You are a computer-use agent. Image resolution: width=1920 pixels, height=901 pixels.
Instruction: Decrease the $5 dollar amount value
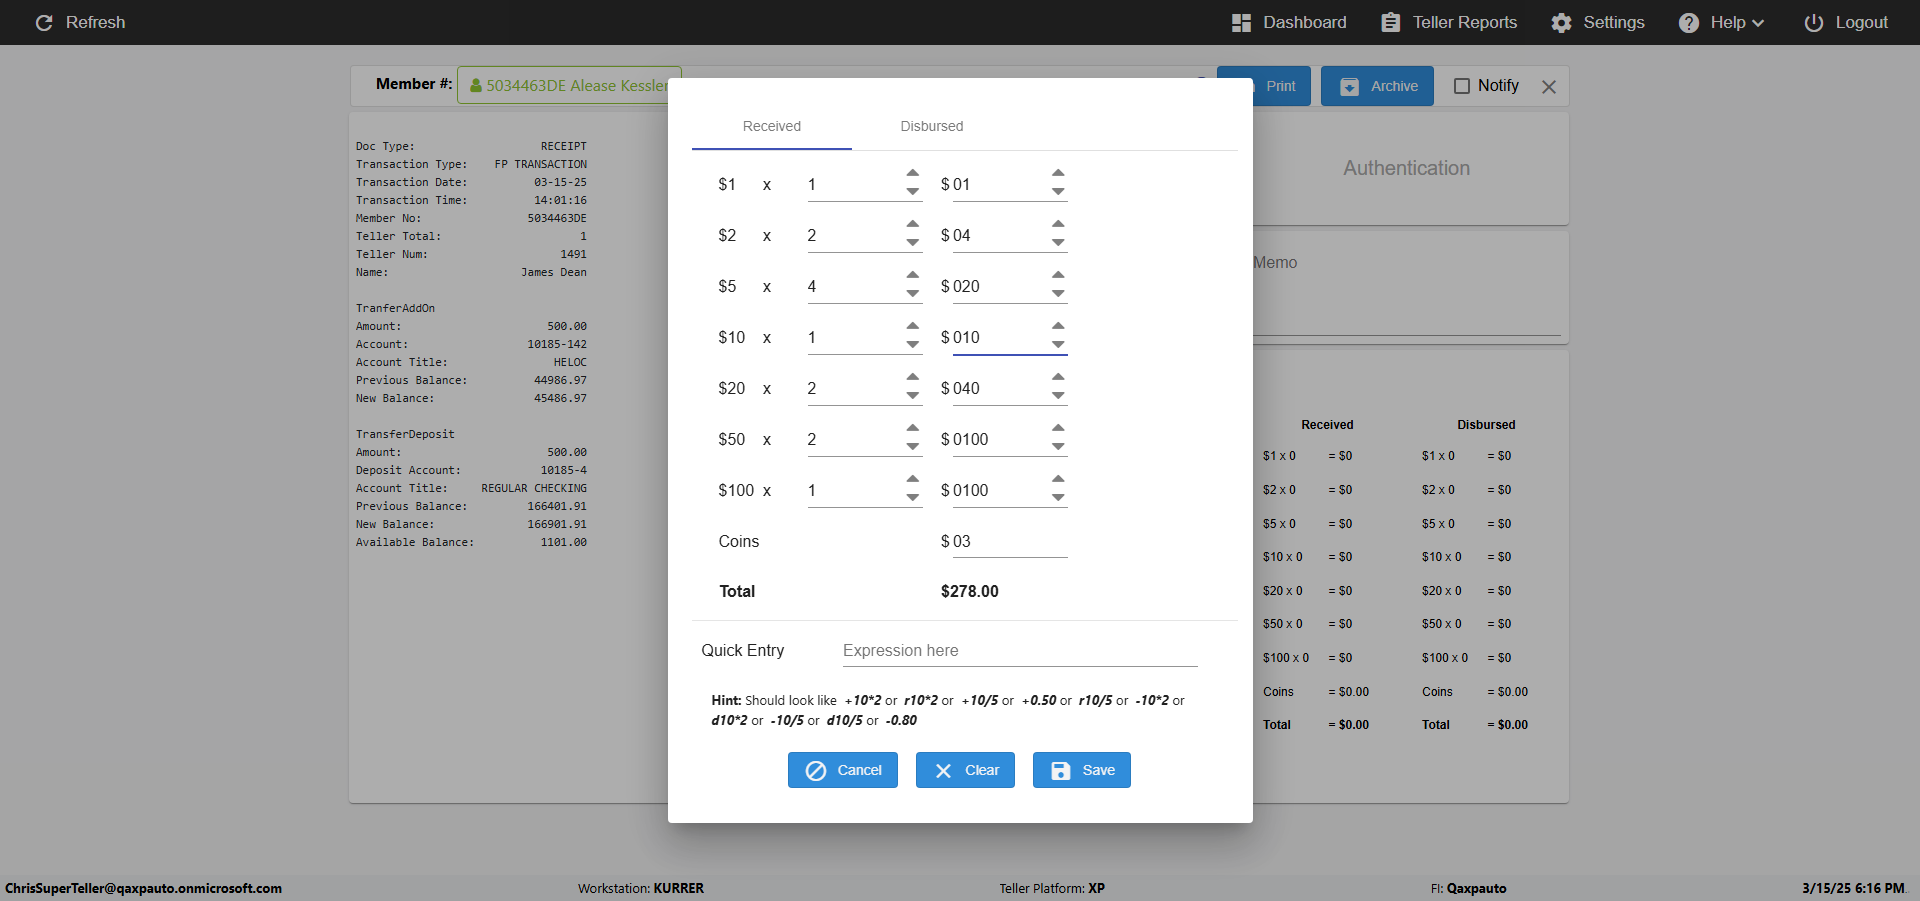pyautogui.click(x=1058, y=293)
